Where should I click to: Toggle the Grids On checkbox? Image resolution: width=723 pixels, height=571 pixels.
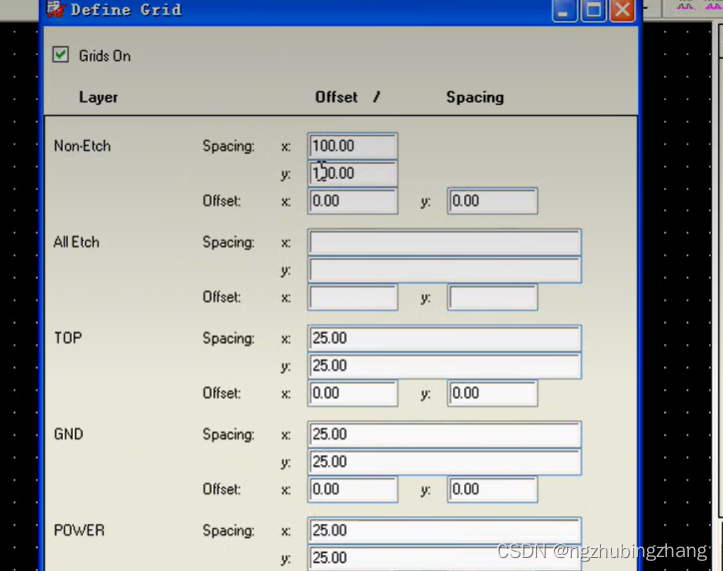point(60,55)
